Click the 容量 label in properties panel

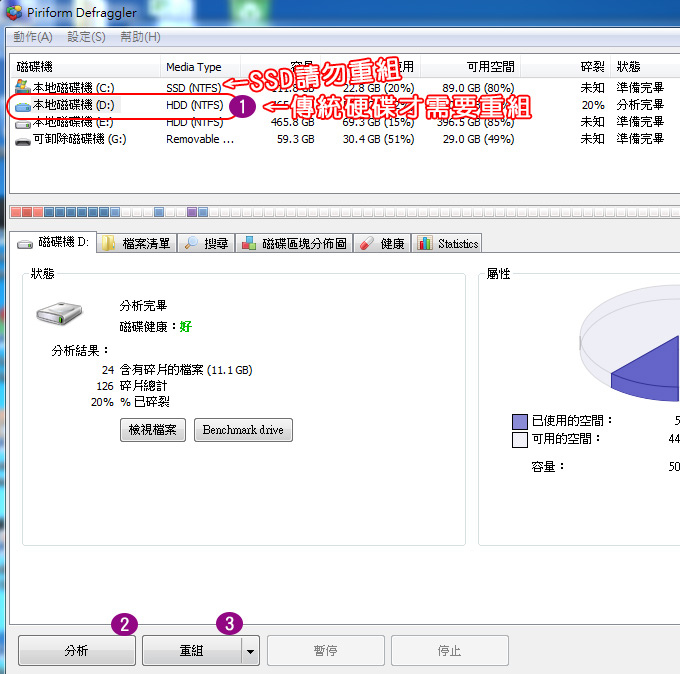click(548, 467)
